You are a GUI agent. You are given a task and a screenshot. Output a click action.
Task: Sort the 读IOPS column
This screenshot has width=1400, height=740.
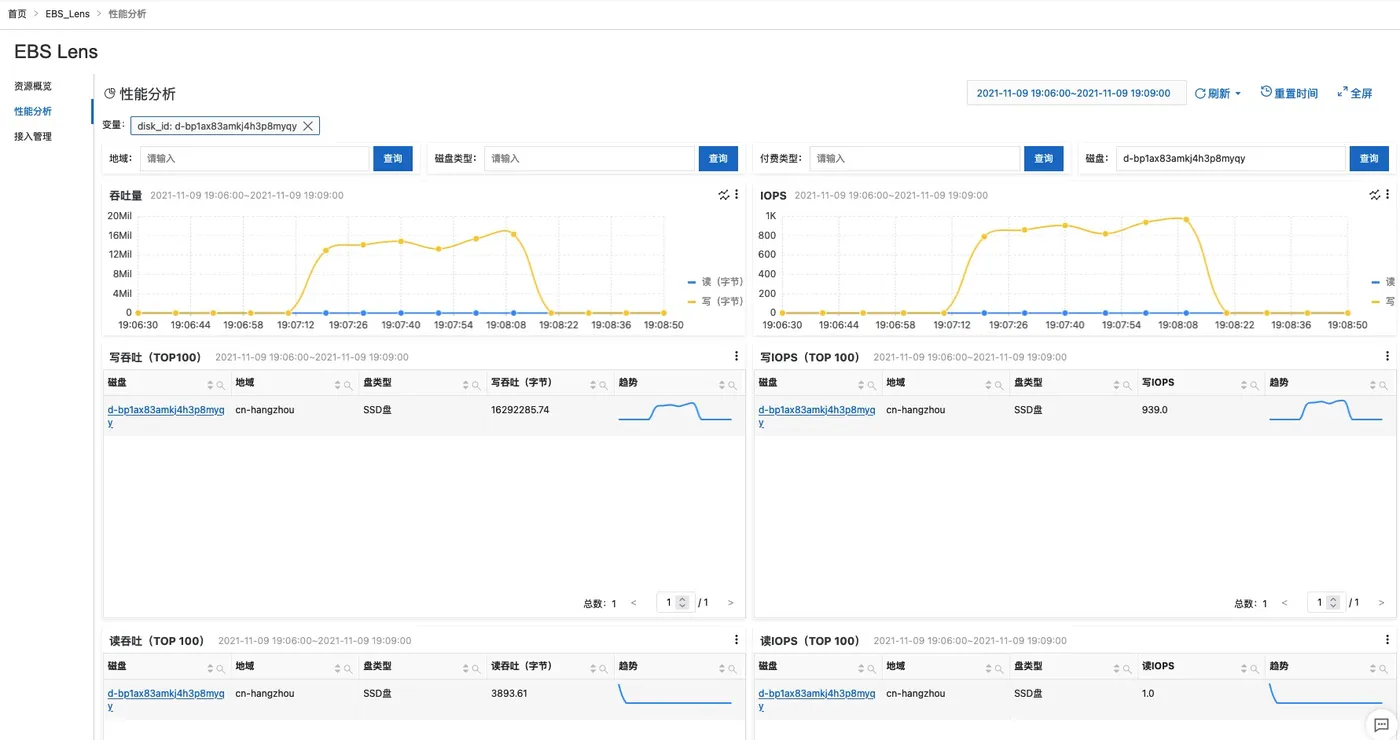click(x=1245, y=669)
